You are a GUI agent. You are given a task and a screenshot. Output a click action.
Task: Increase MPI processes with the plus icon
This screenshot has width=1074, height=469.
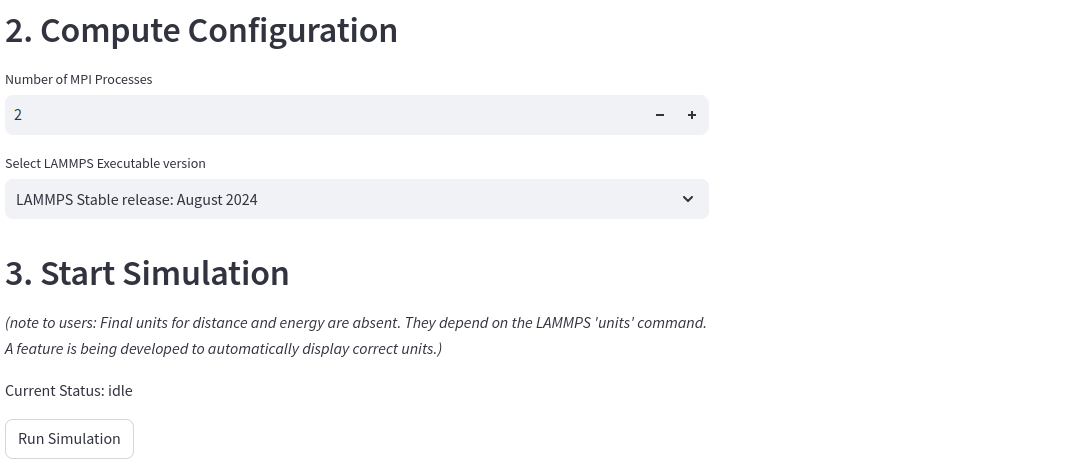point(692,115)
